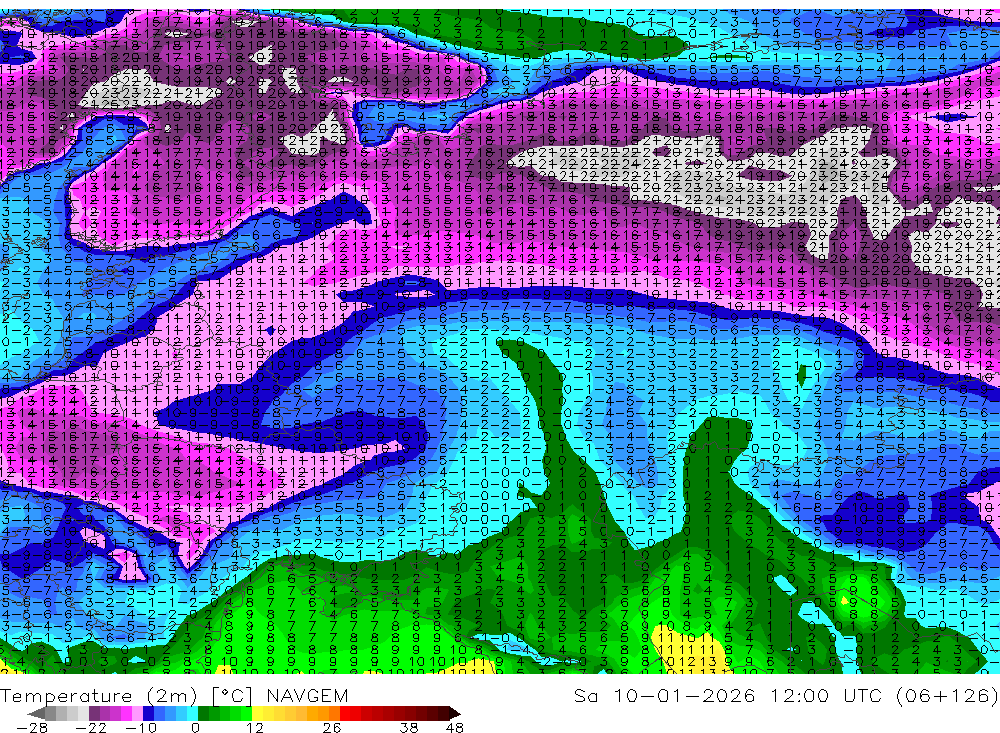Click the "NAVGEM" model name
Image resolution: width=1000 pixels, height=733 pixels.
(307, 695)
